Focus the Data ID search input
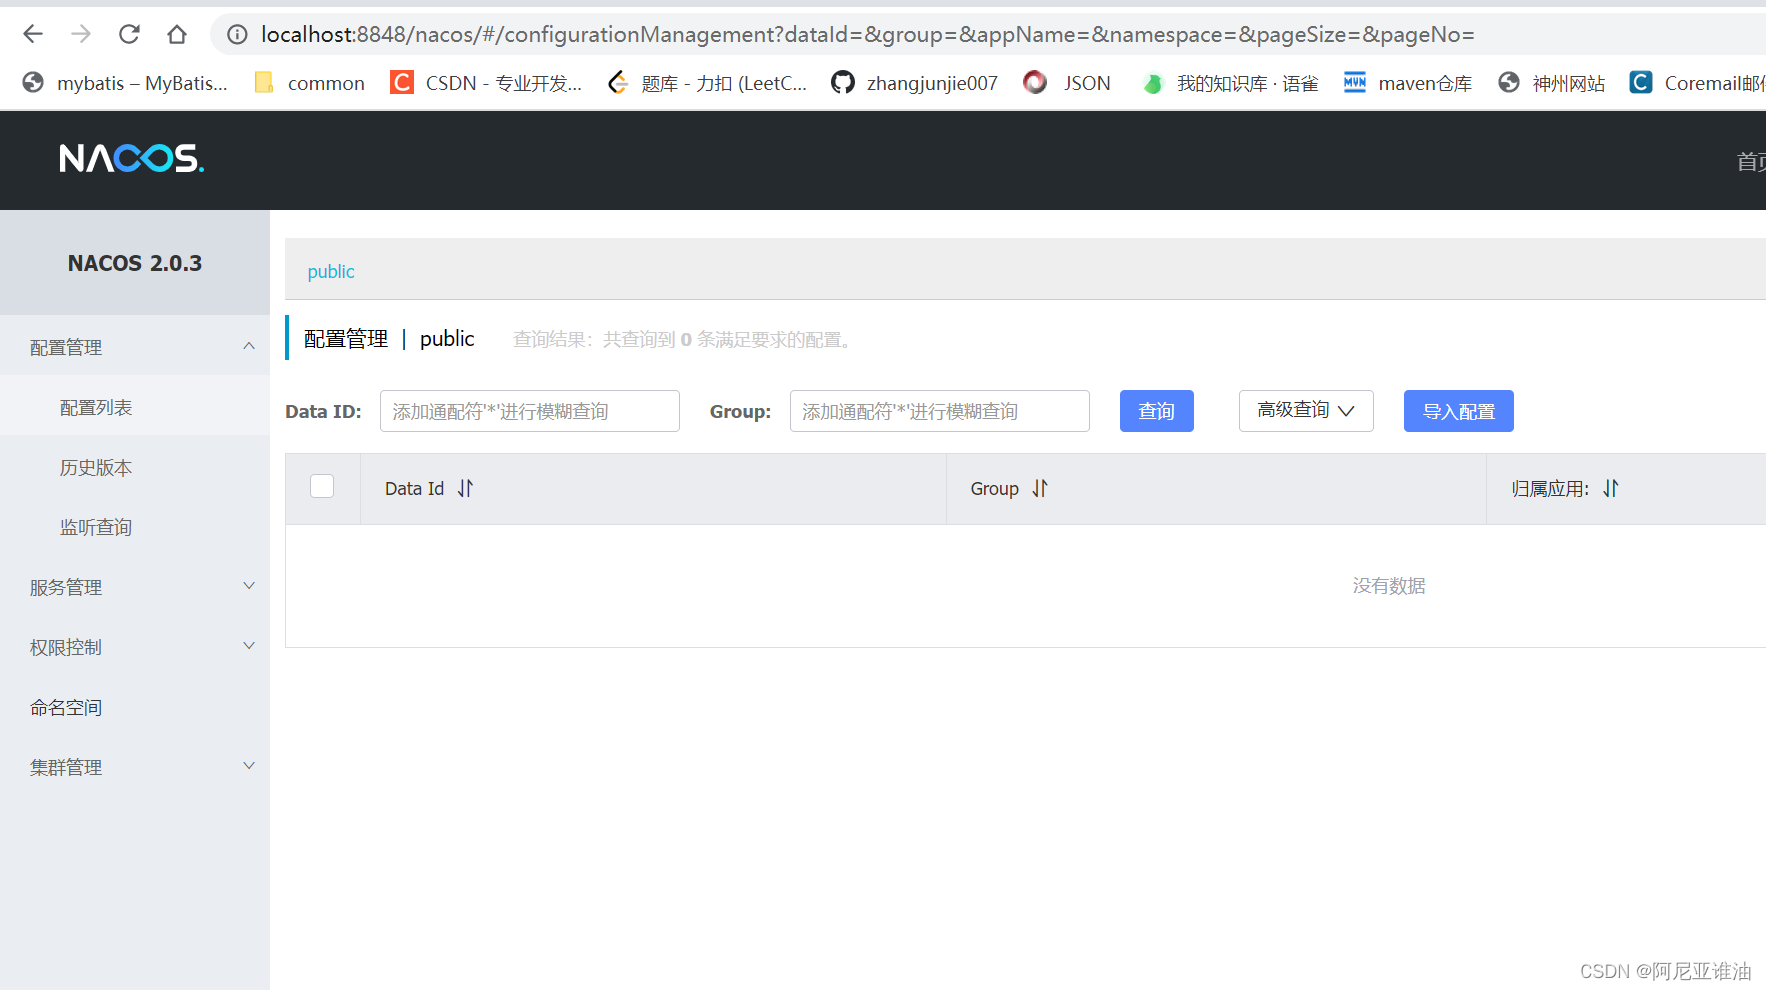The height and width of the screenshot is (990, 1766). point(530,411)
